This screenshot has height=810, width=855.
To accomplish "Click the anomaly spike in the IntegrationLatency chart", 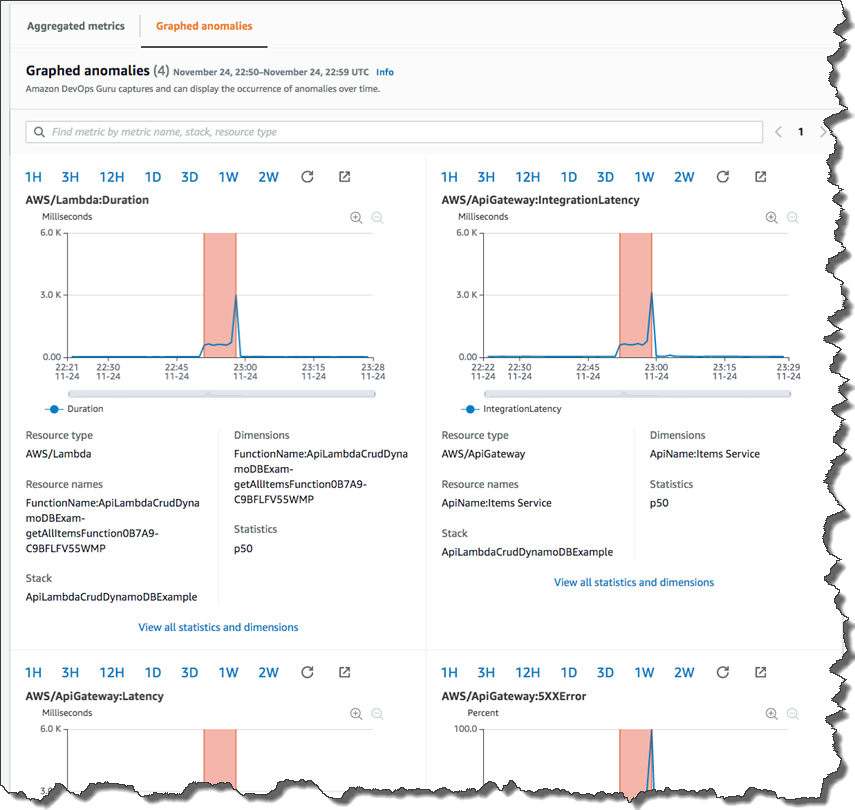I will [652, 325].
